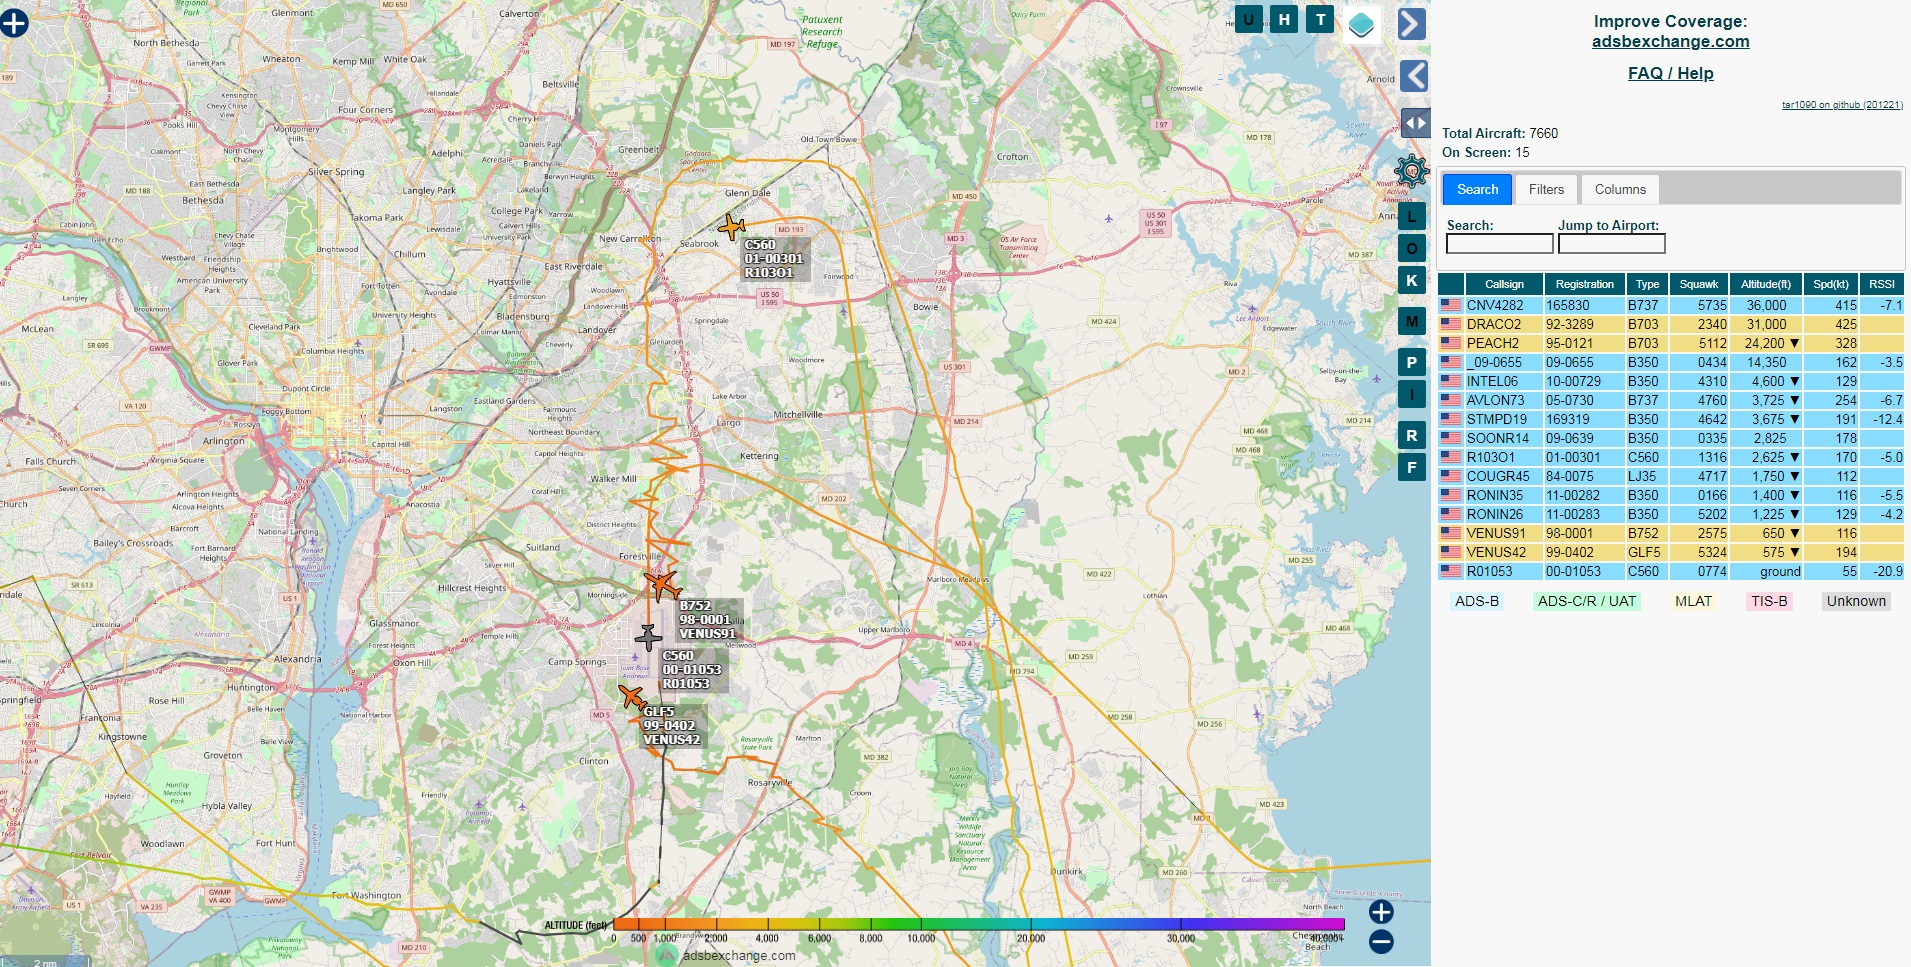The height and width of the screenshot is (967, 1911).
Task: Click the C560 01-00301 R10301 map label
Action: tap(774, 258)
